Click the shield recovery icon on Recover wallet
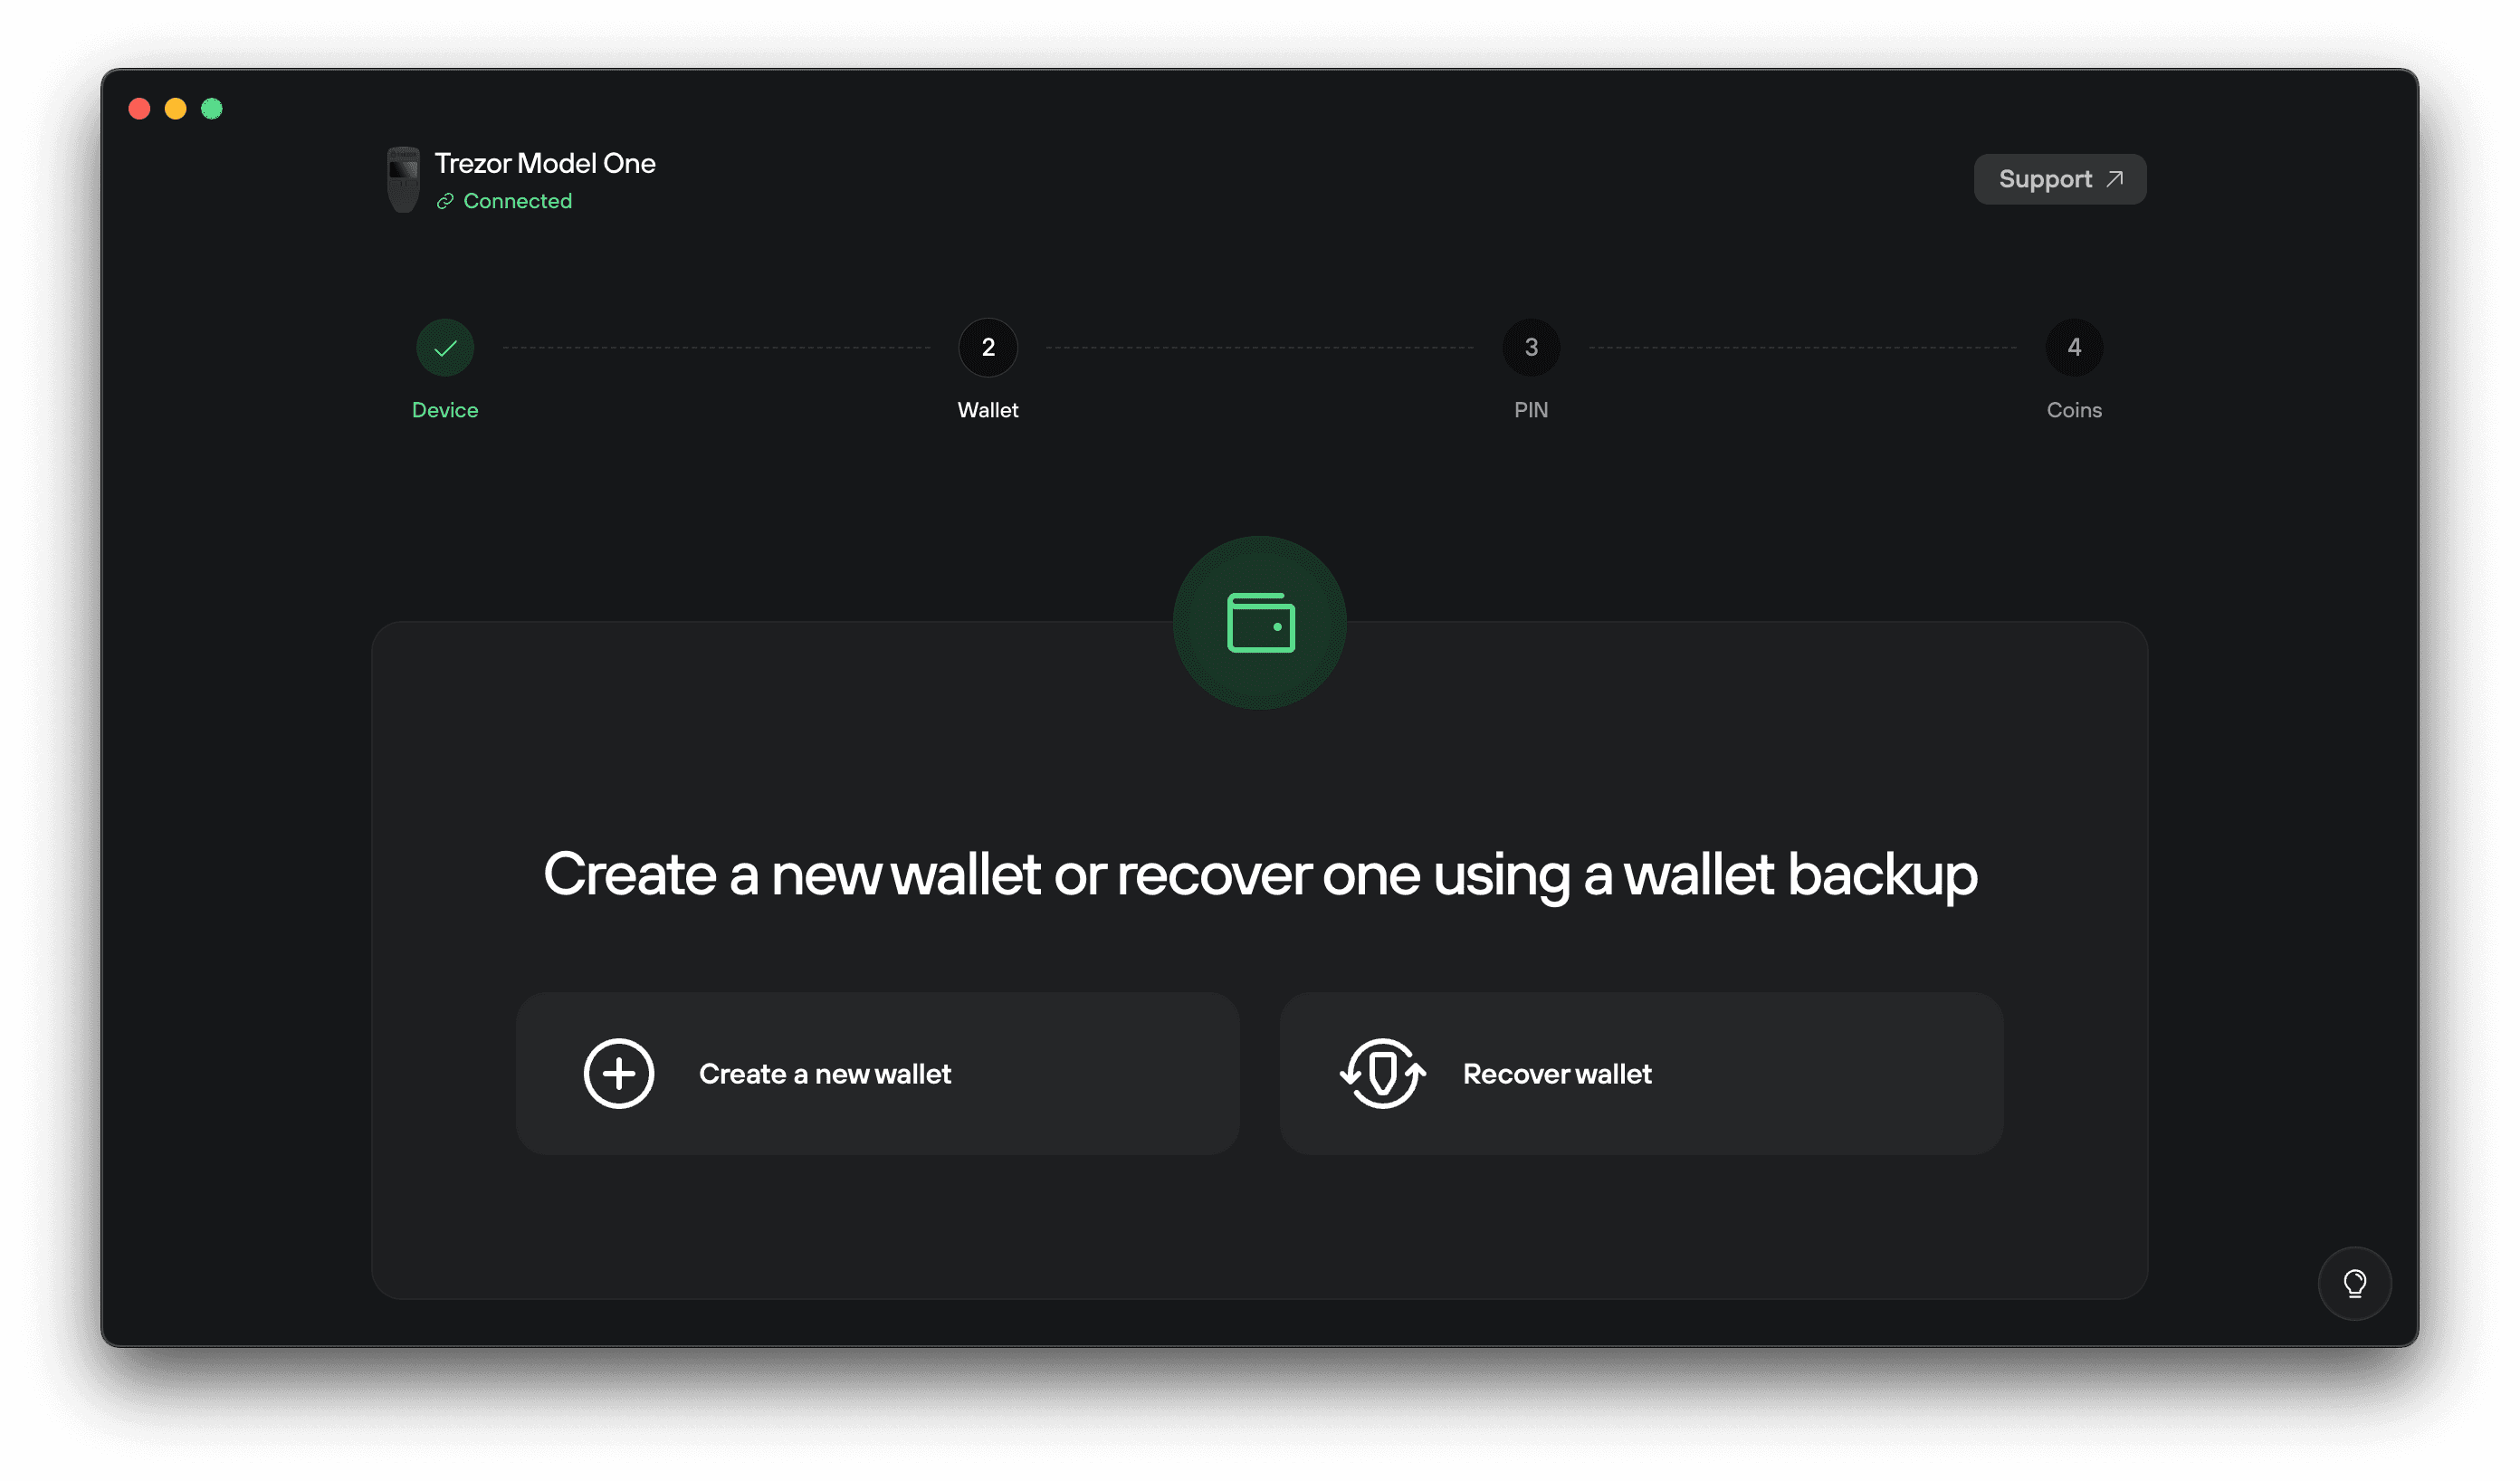Image resolution: width=2520 pixels, height=1481 pixels. point(1382,1073)
